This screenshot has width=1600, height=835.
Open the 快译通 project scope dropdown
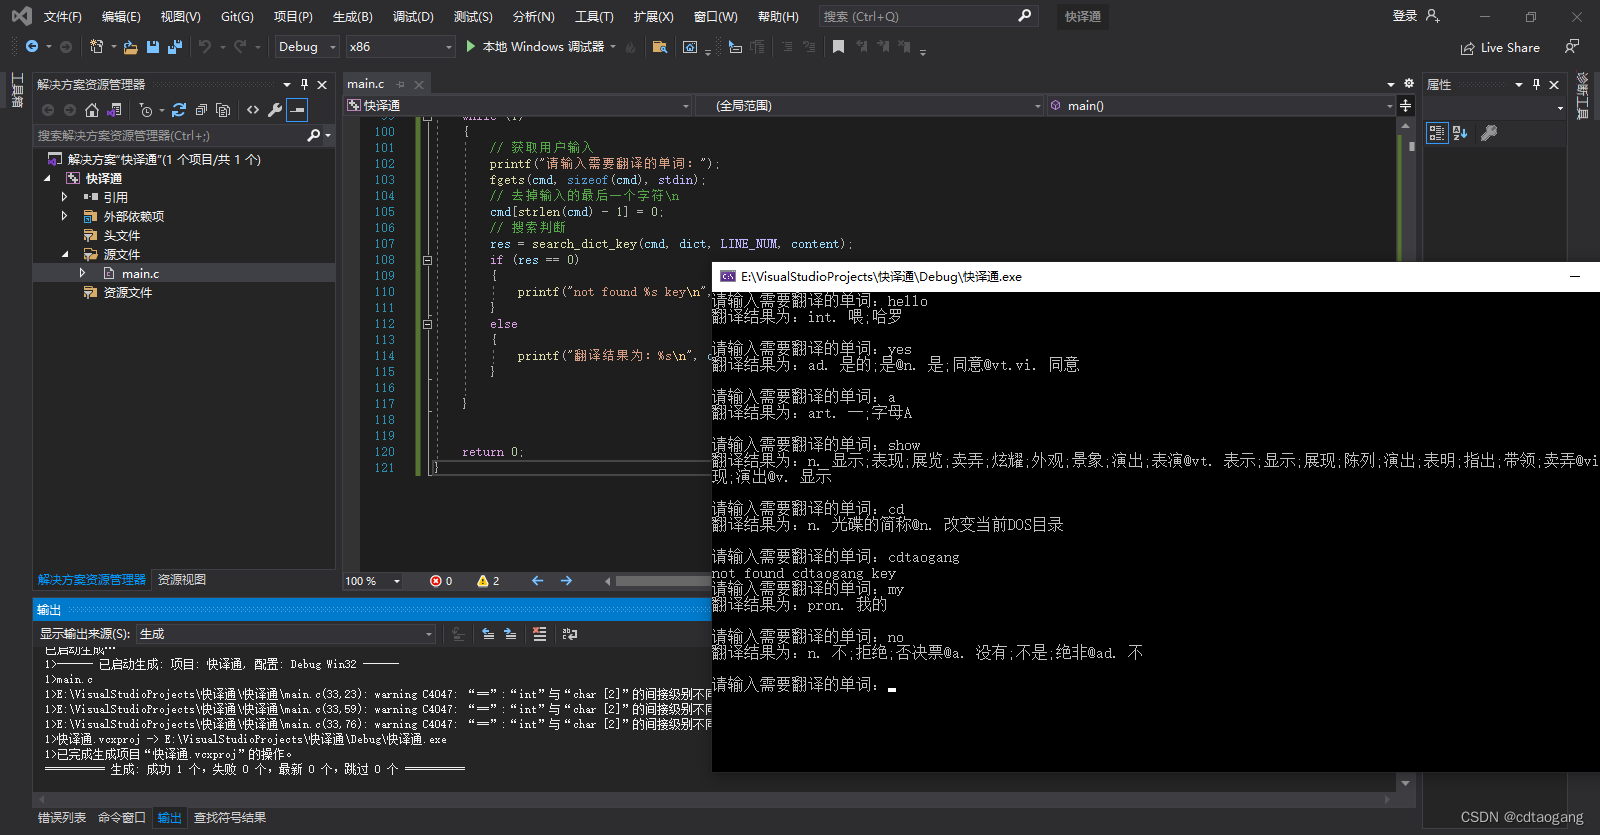pyautogui.click(x=519, y=105)
